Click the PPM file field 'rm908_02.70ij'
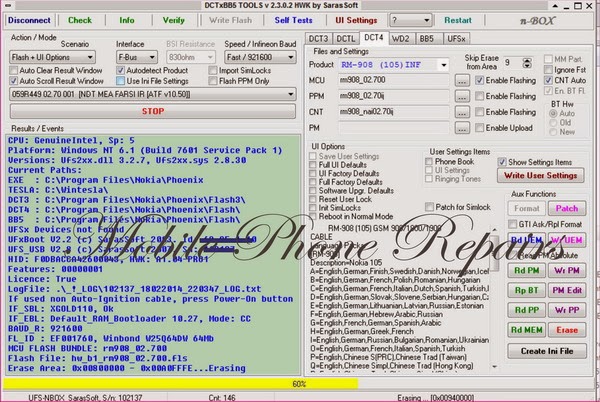The width and height of the screenshot is (600, 402). [393, 96]
